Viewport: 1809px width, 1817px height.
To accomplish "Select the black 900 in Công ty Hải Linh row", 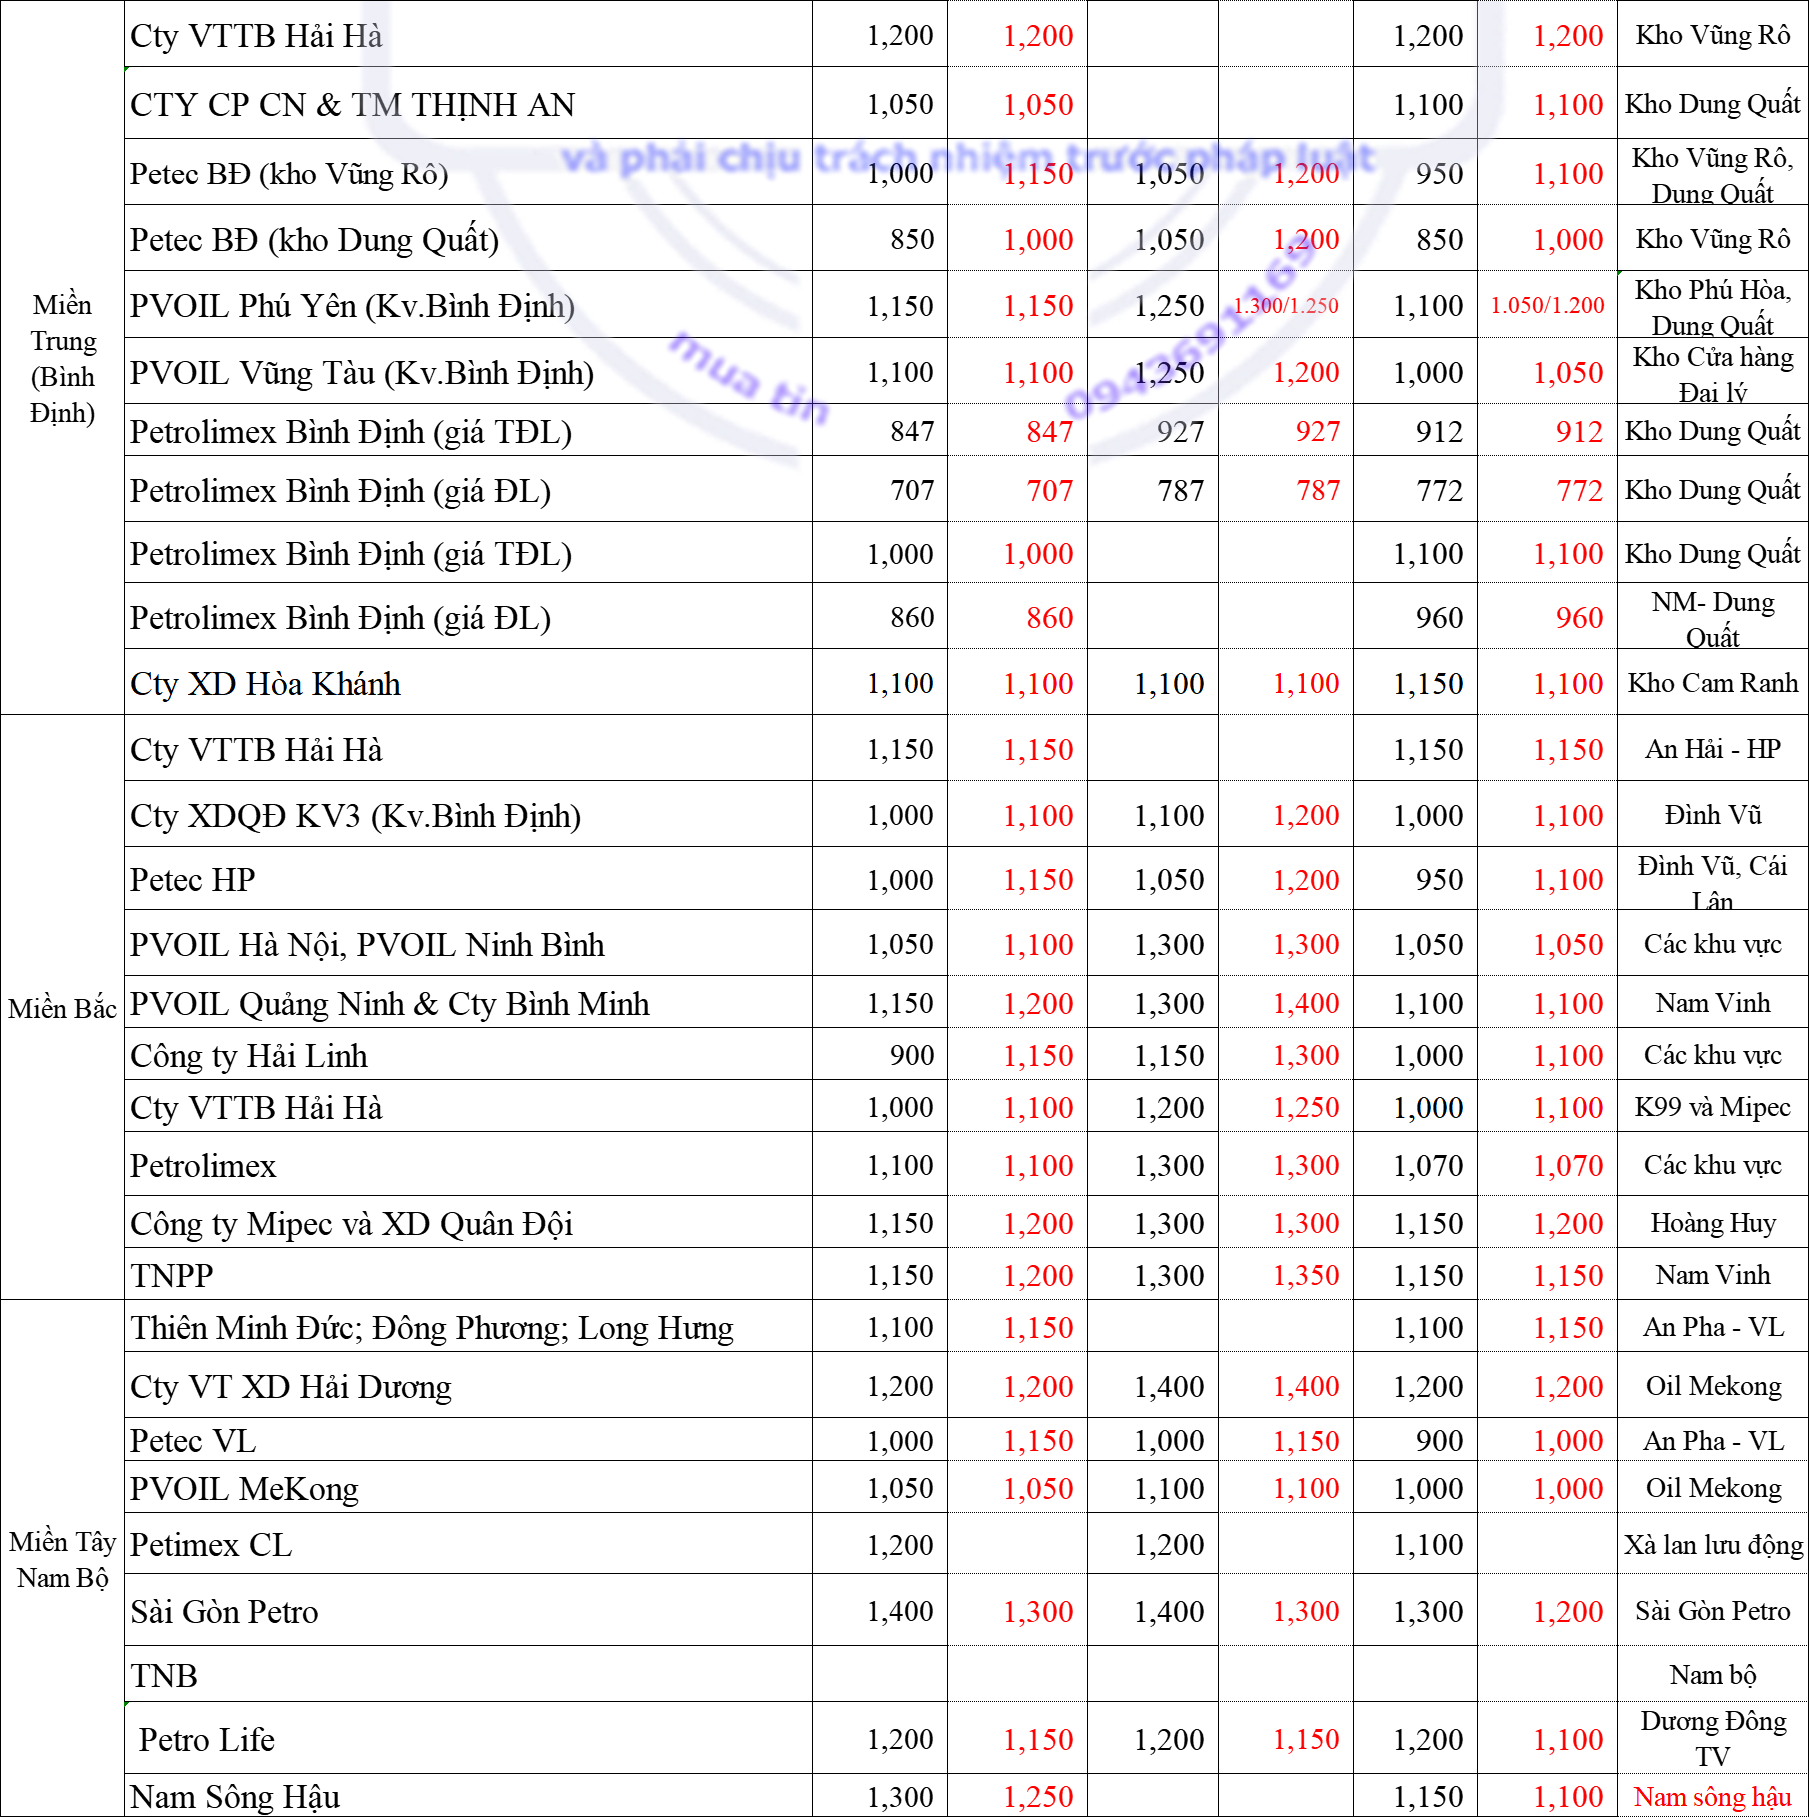I will (x=912, y=1055).
